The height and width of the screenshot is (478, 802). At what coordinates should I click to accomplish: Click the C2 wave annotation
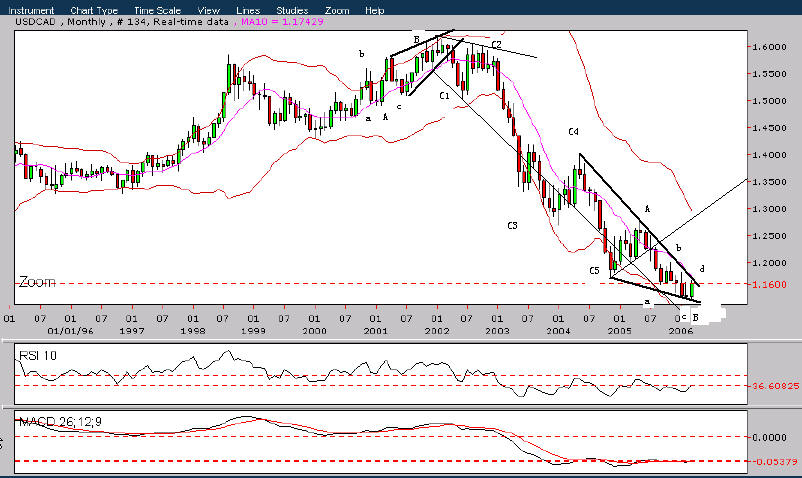click(496, 45)
